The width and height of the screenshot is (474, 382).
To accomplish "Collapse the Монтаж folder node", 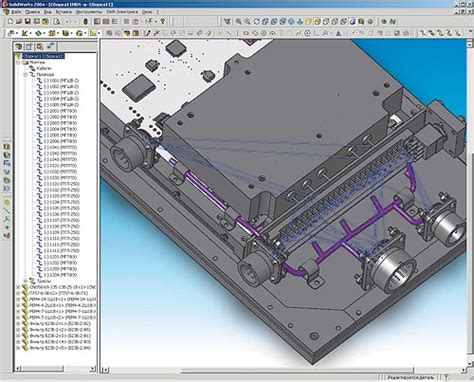I will point(18,62).
